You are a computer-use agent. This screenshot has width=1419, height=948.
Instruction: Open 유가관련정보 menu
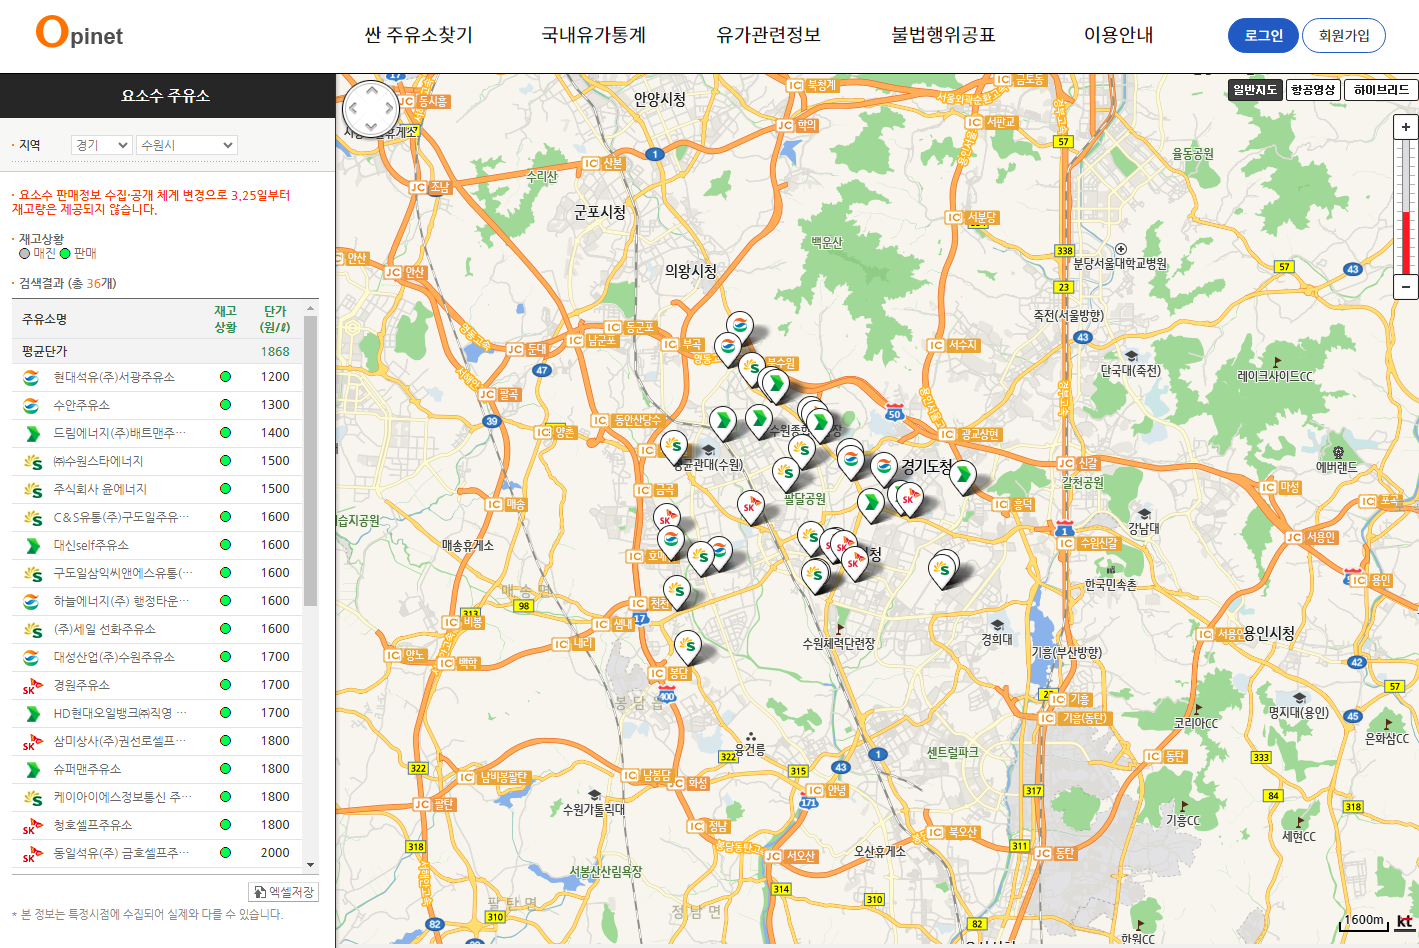(x=768, y=35)
